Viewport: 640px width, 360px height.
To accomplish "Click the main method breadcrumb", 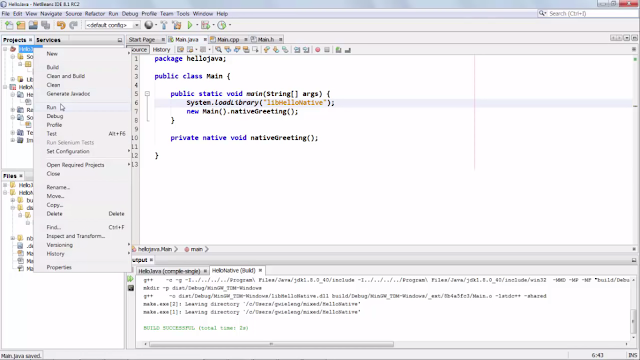I will [x=196, y=249].
